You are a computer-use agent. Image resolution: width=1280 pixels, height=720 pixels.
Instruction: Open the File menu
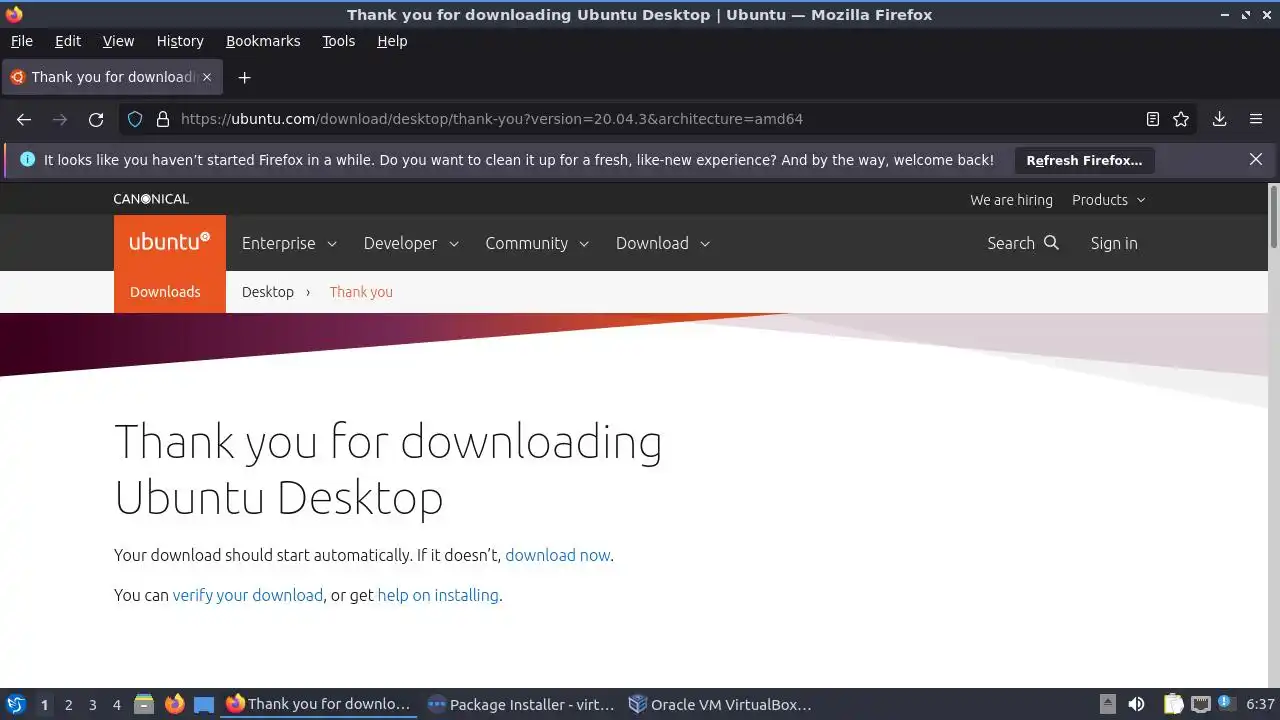(21, 41)
